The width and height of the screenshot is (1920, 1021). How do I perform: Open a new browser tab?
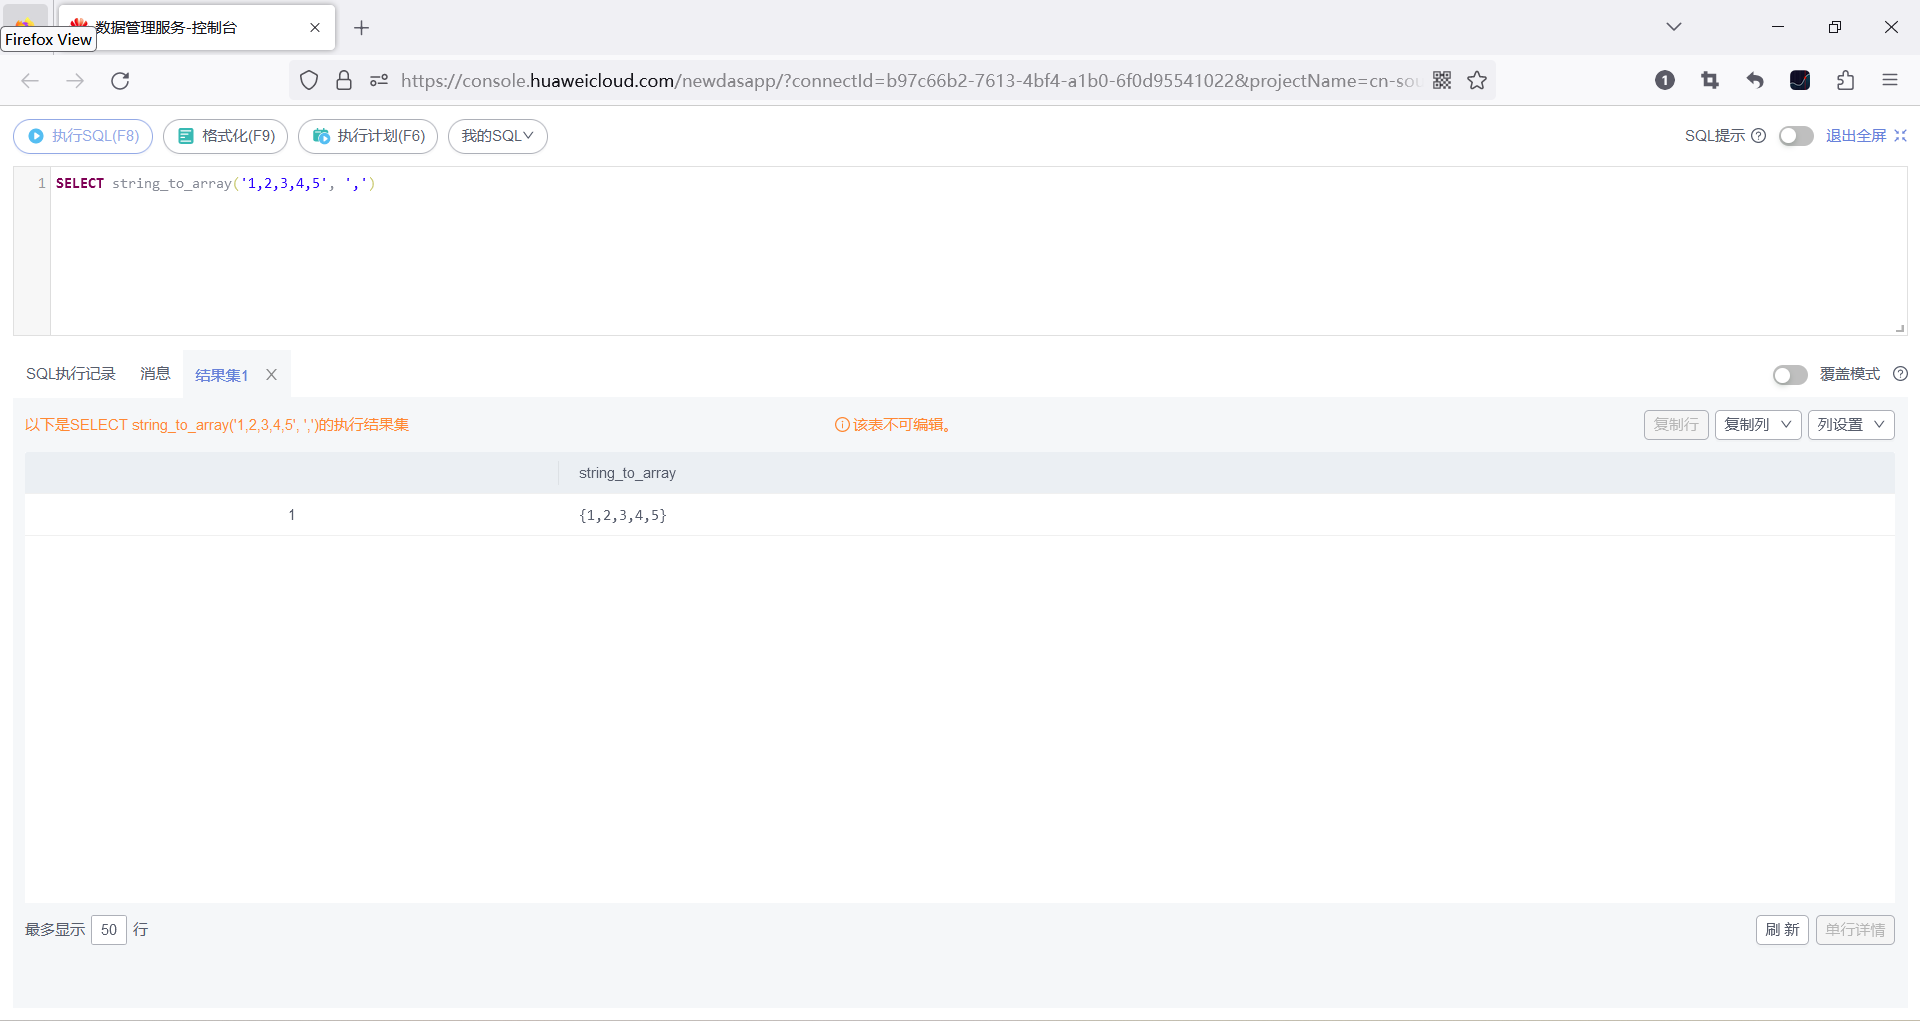coord(362,28)
